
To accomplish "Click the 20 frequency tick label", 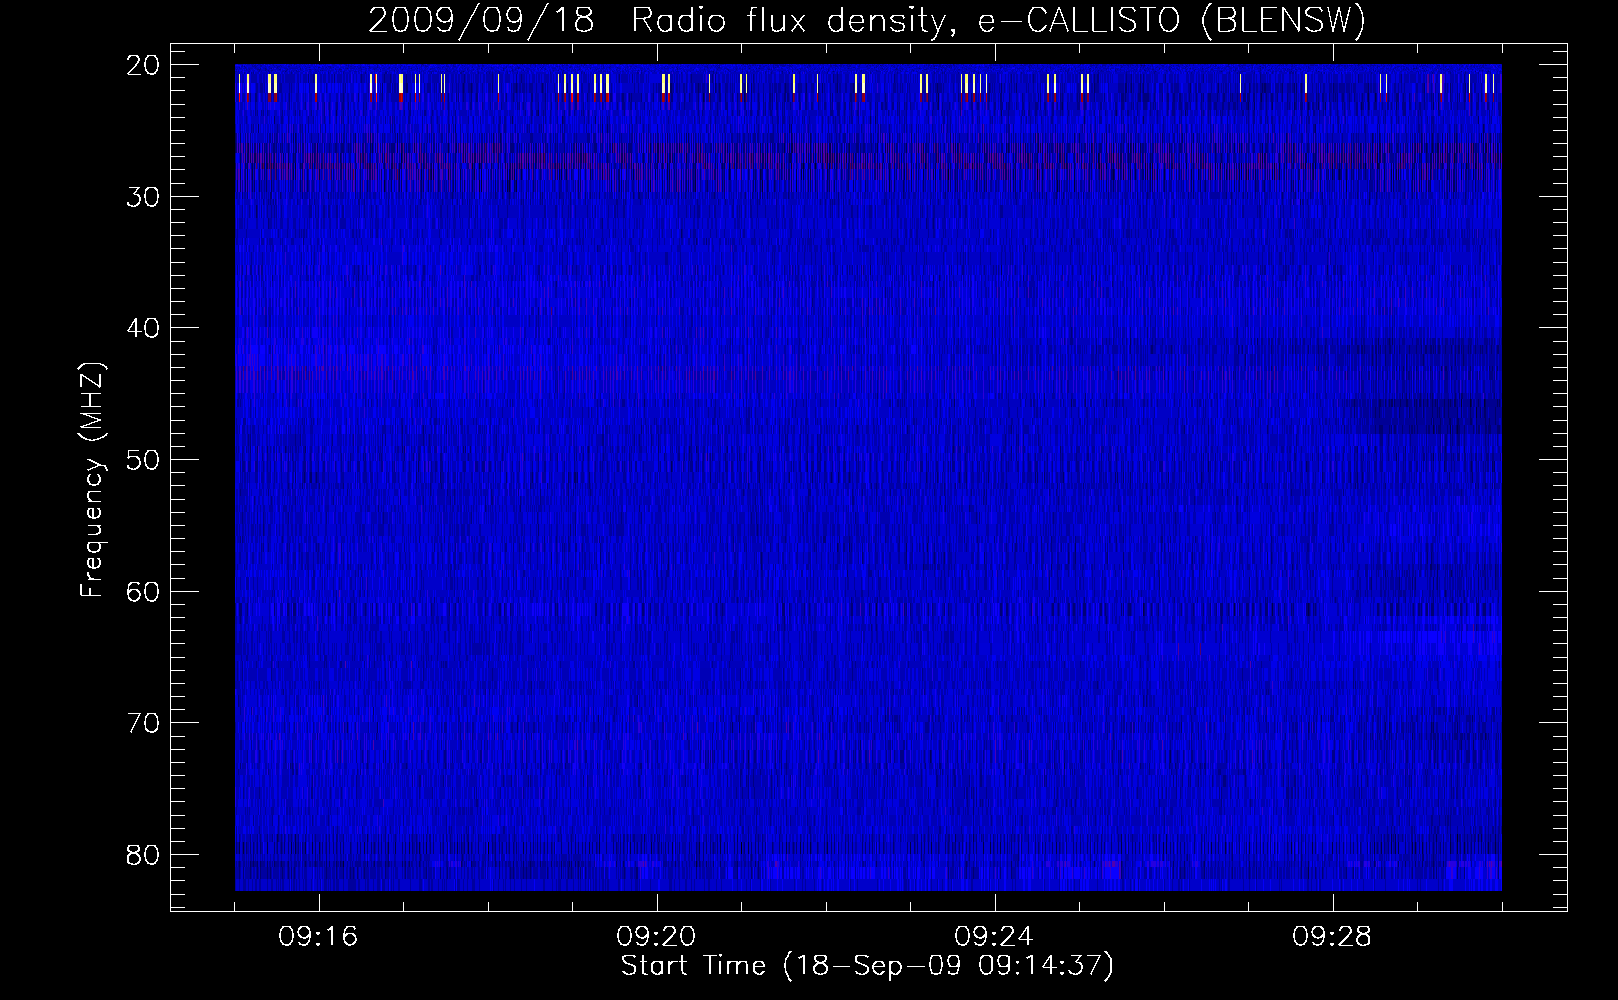I will pyautogui.click(x=144, y=66).
